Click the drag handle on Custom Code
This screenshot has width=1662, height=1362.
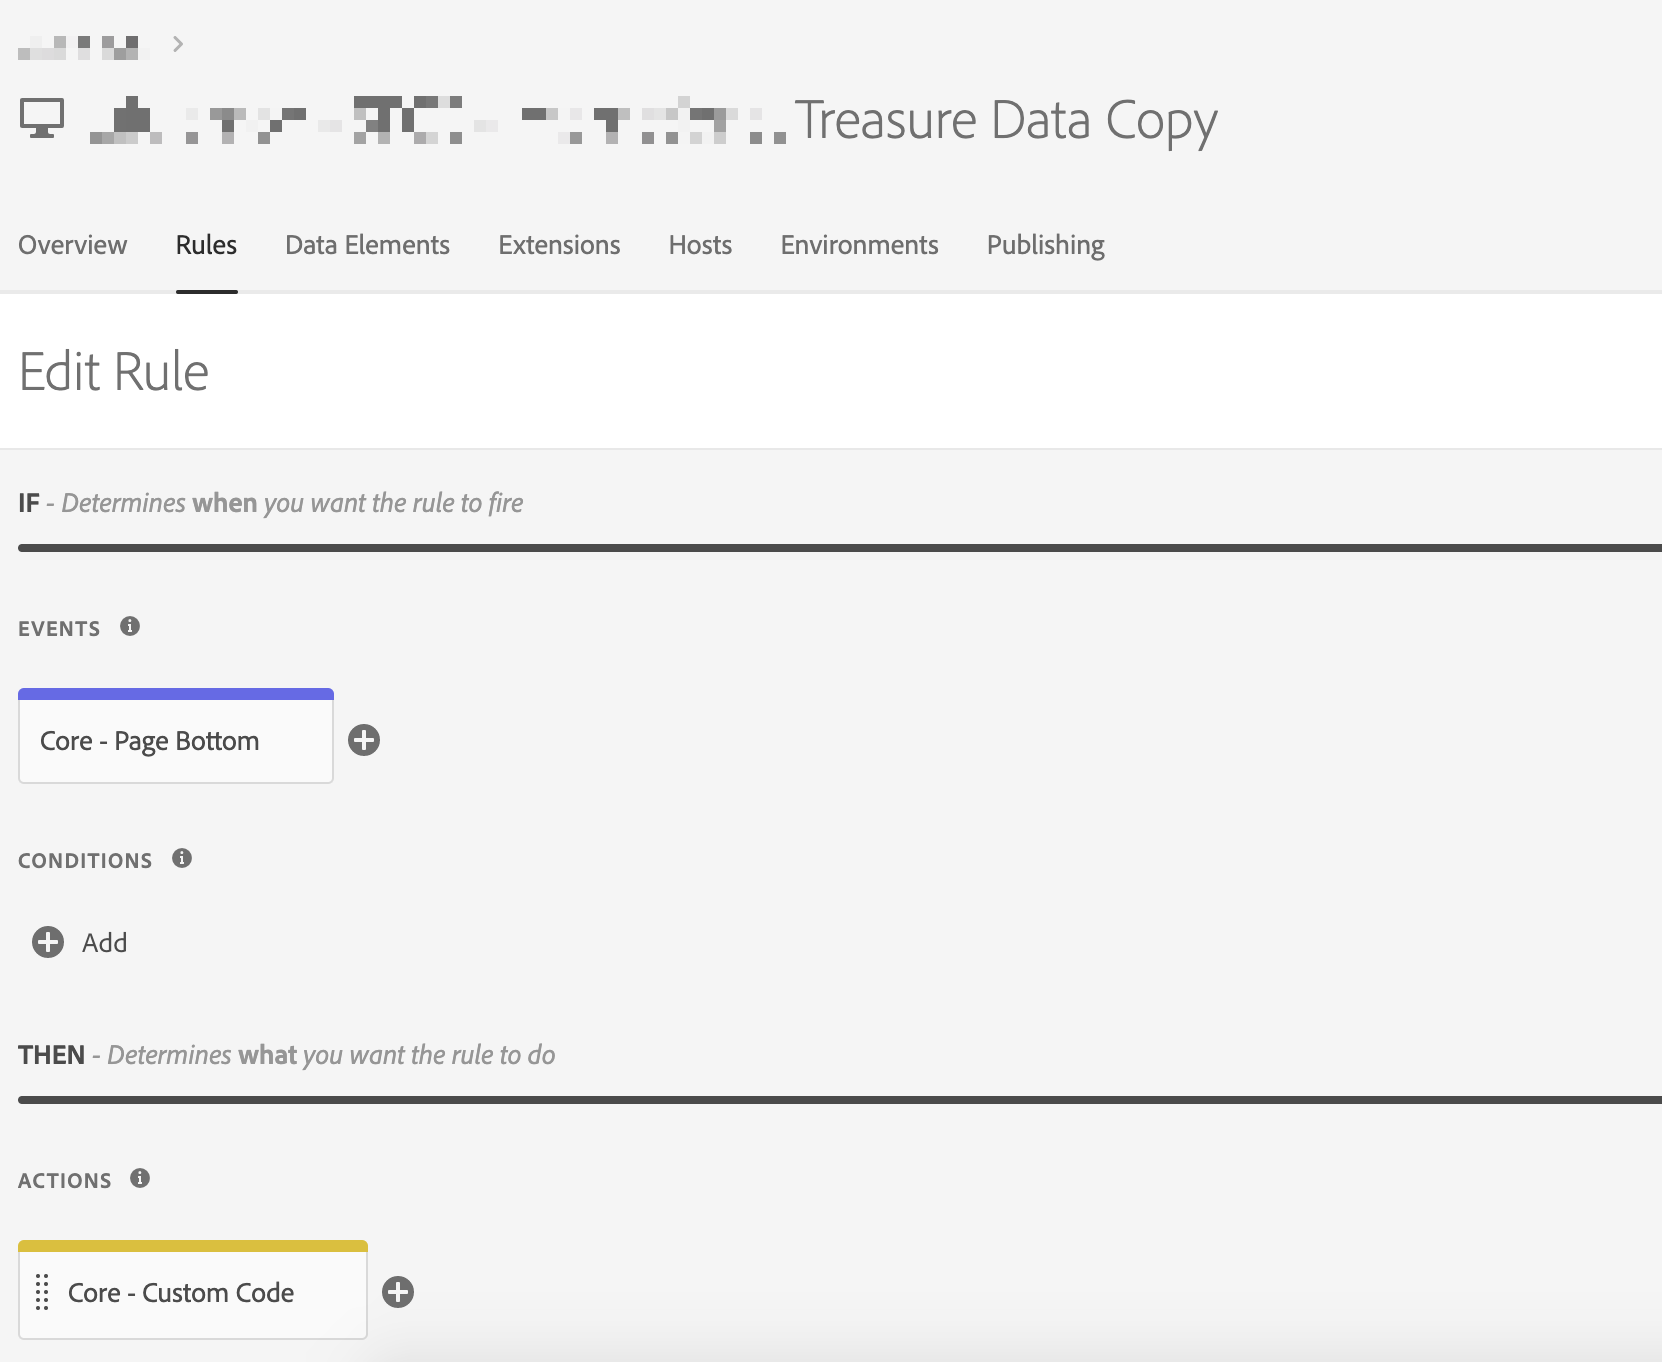(x=42, y=1292)
